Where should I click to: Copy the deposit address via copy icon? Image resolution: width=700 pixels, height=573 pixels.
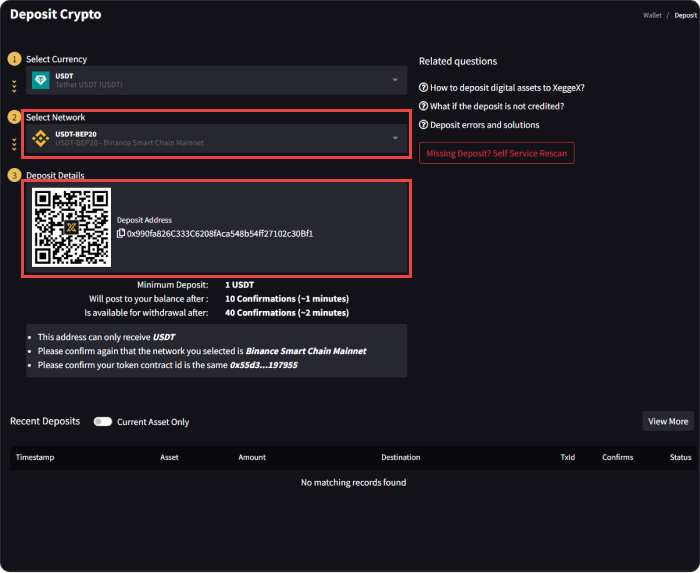pos(121,233)
